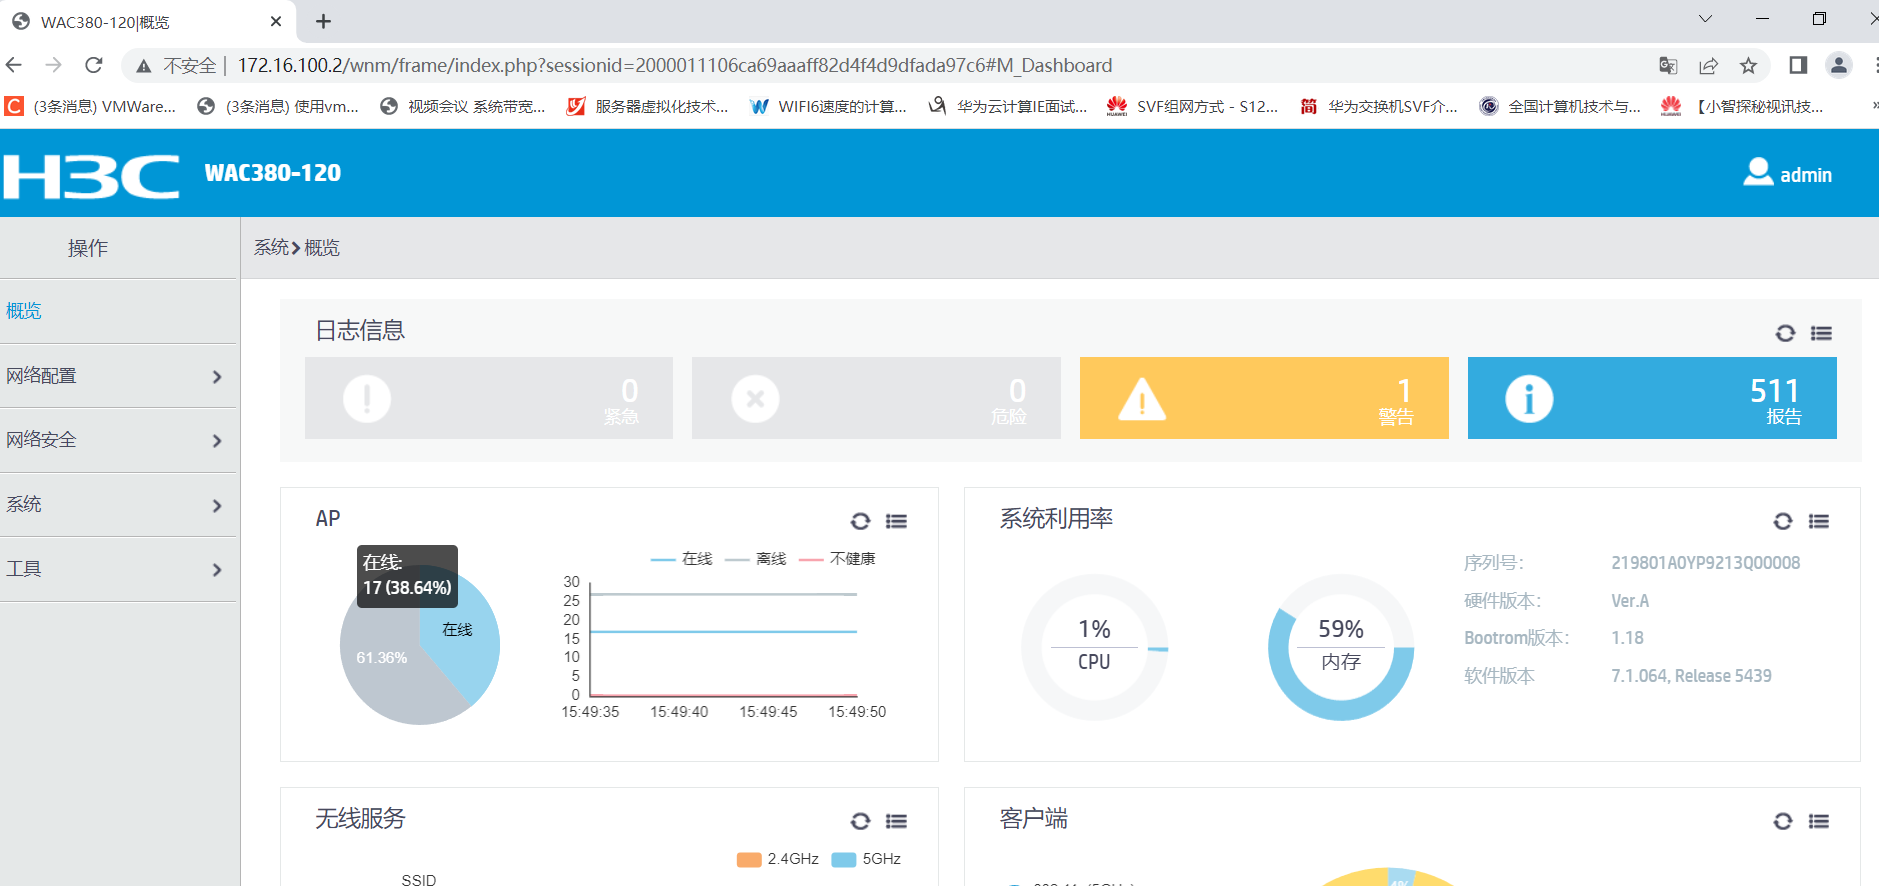Click the 内存 usage gauge
This screenshot has height=886, width=1879.
(x=1341, y=647)
